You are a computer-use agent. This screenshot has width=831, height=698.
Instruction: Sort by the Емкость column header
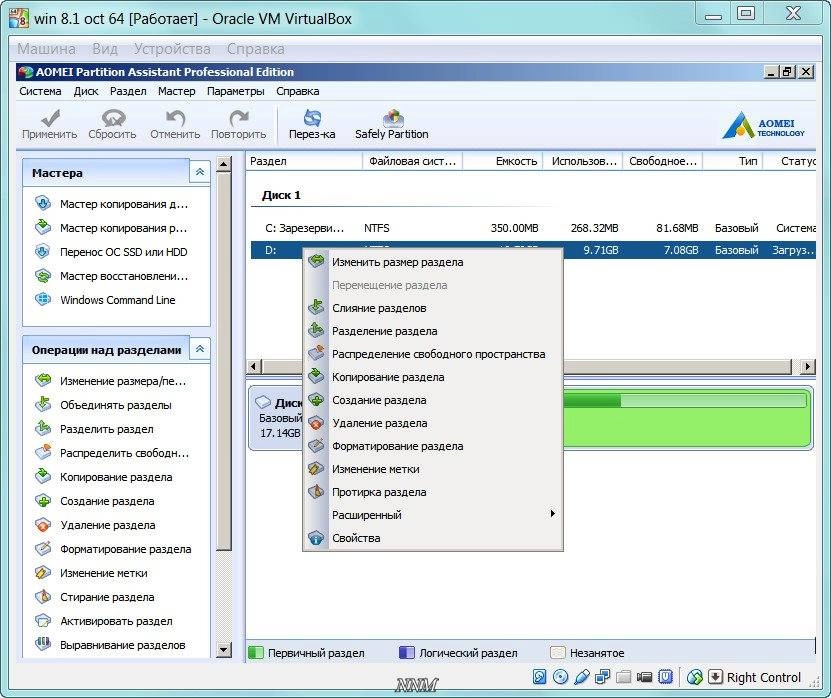(502, 161)
